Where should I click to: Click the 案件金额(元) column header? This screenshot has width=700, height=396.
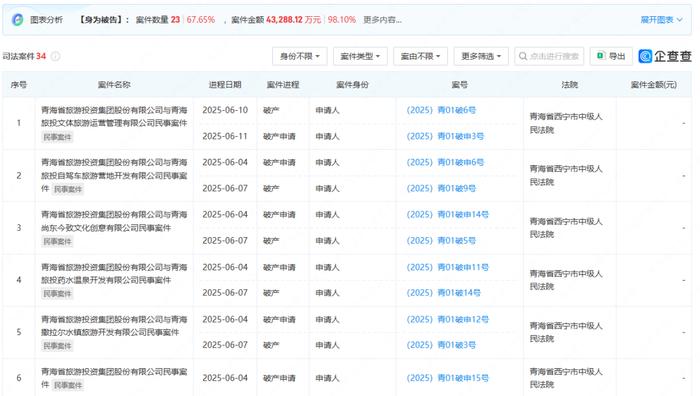(x=654, y=85)
